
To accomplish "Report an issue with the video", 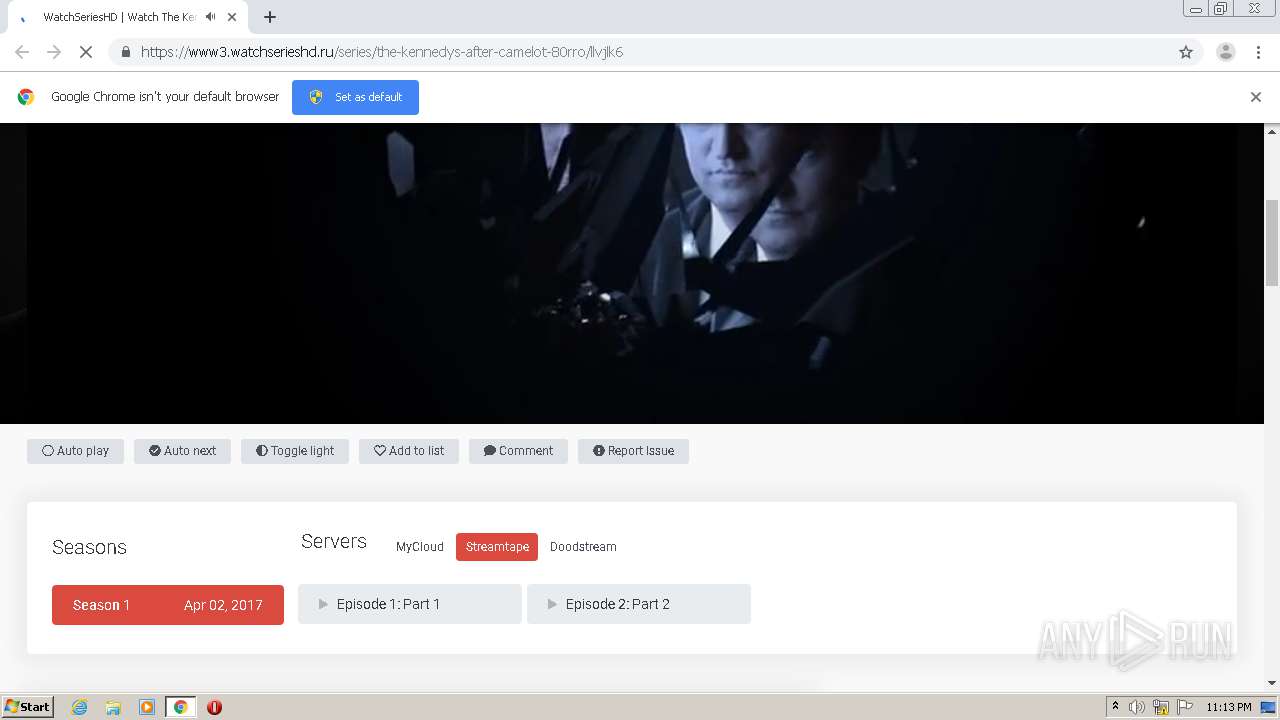I will coord(633,451).
